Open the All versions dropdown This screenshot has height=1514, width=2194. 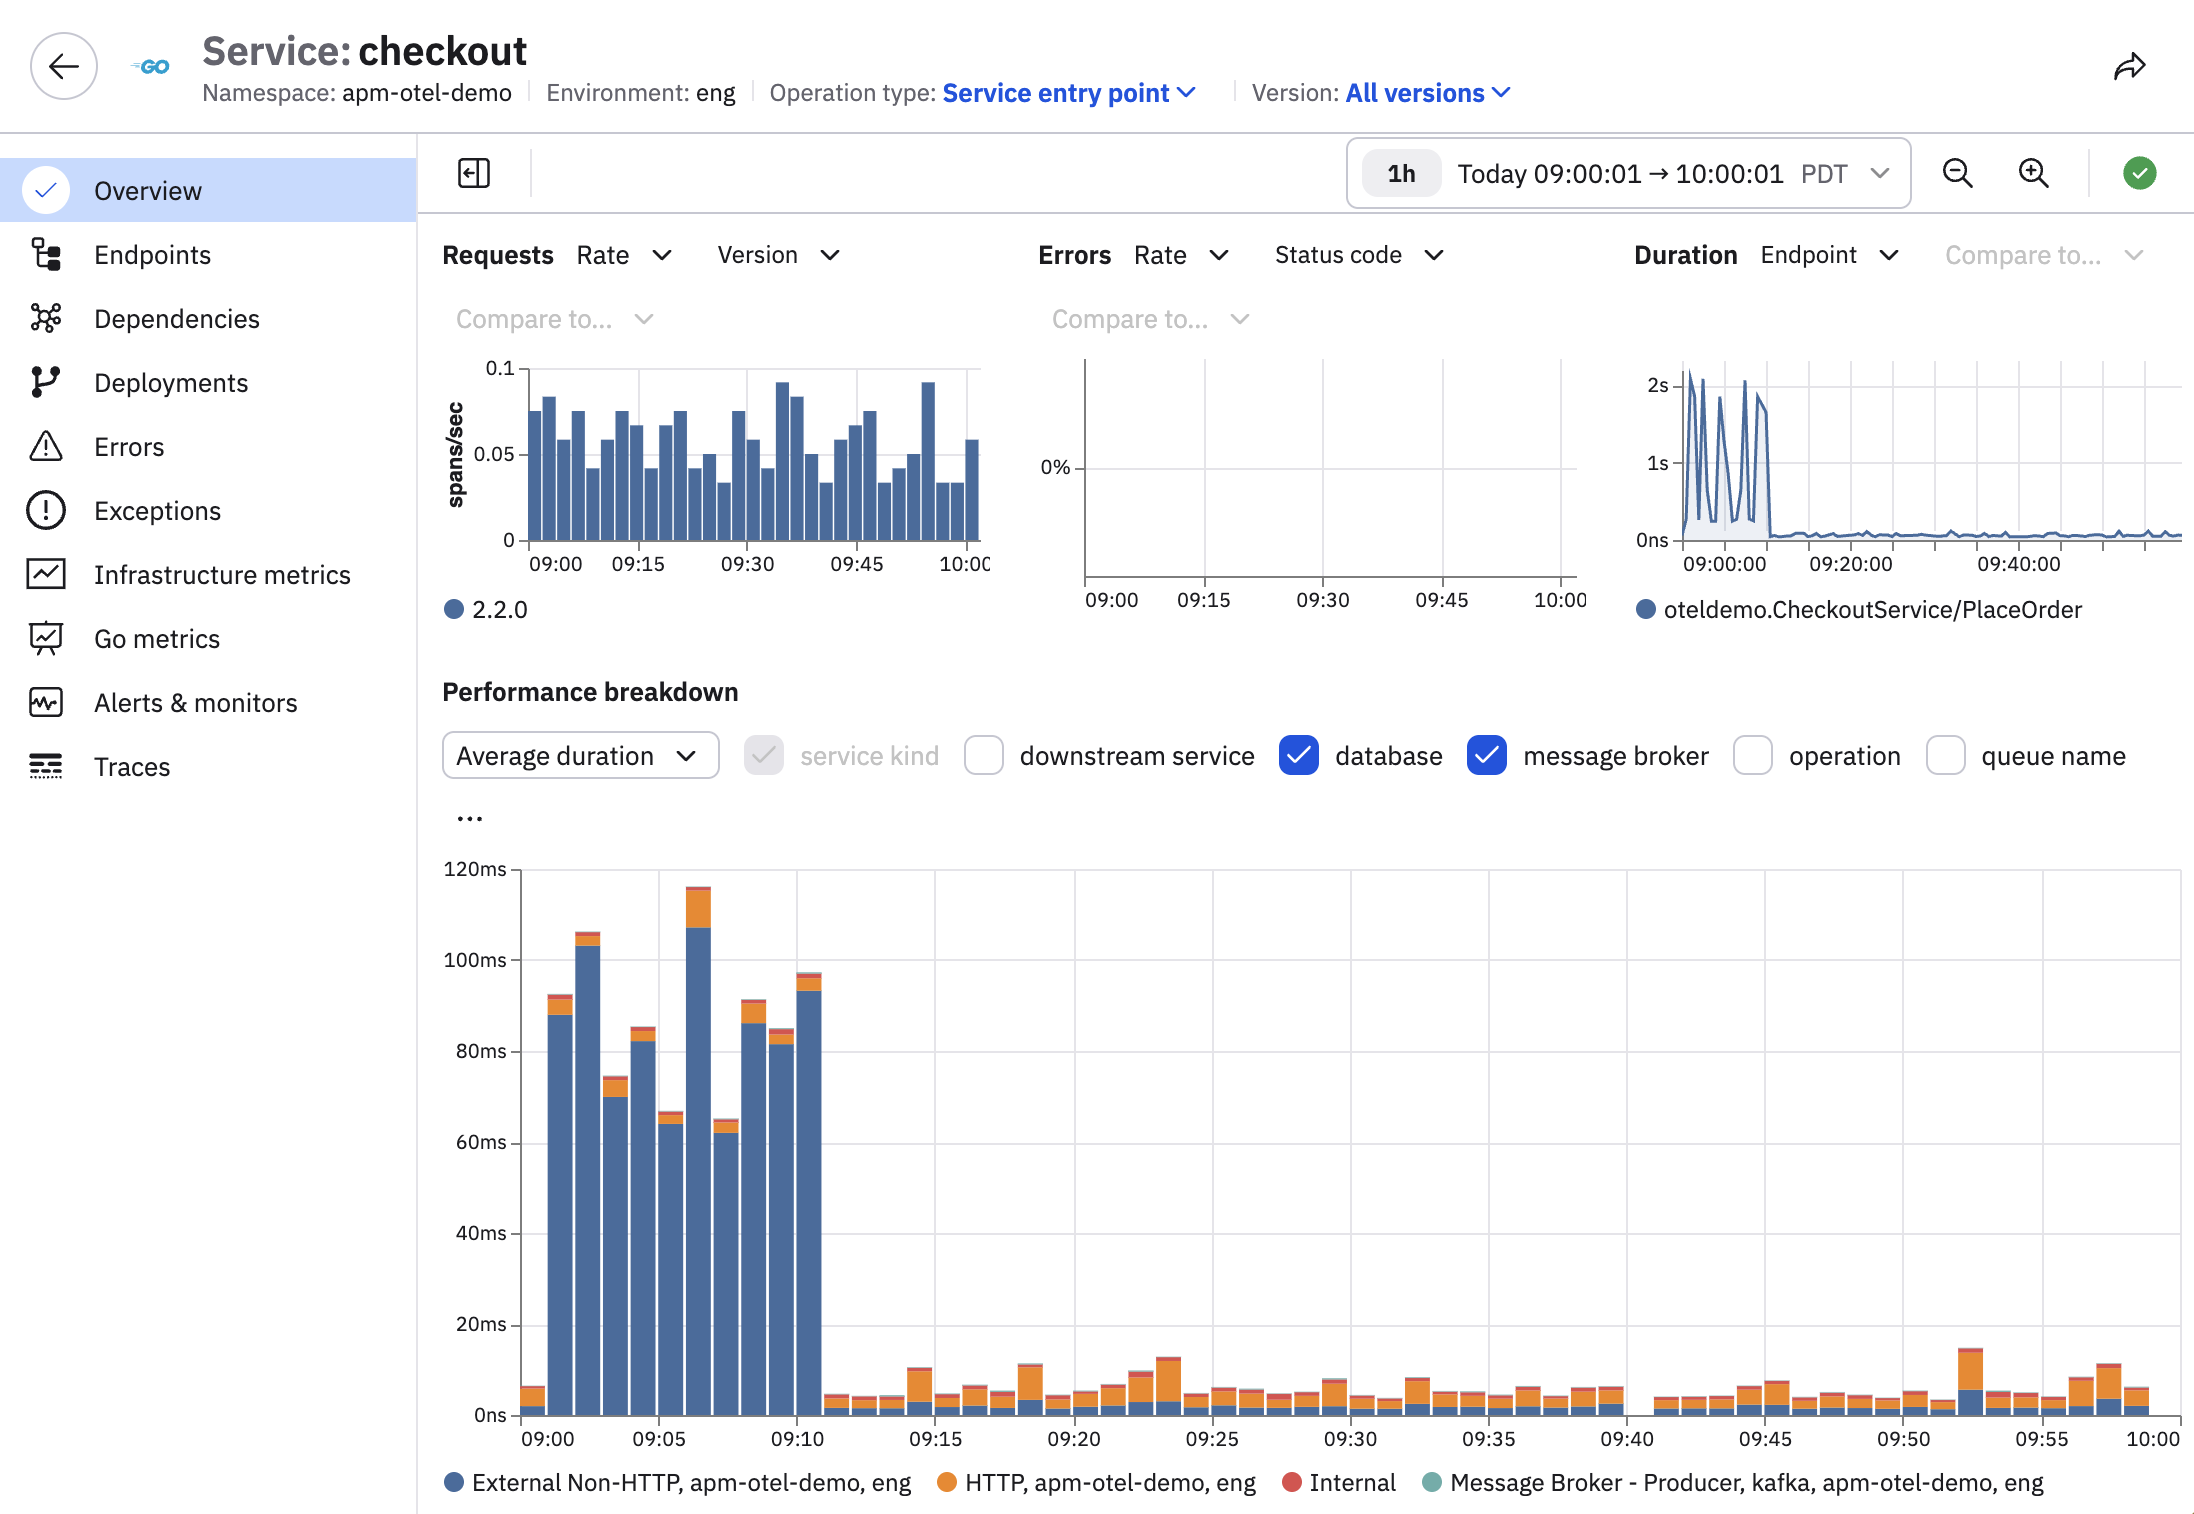(1428, 93)
